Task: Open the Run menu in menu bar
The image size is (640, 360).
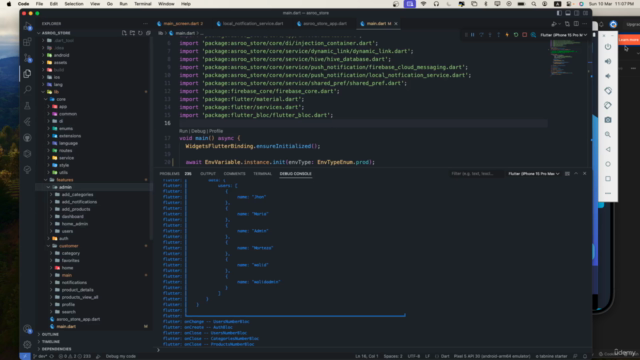Action: (x=123, y=4)
